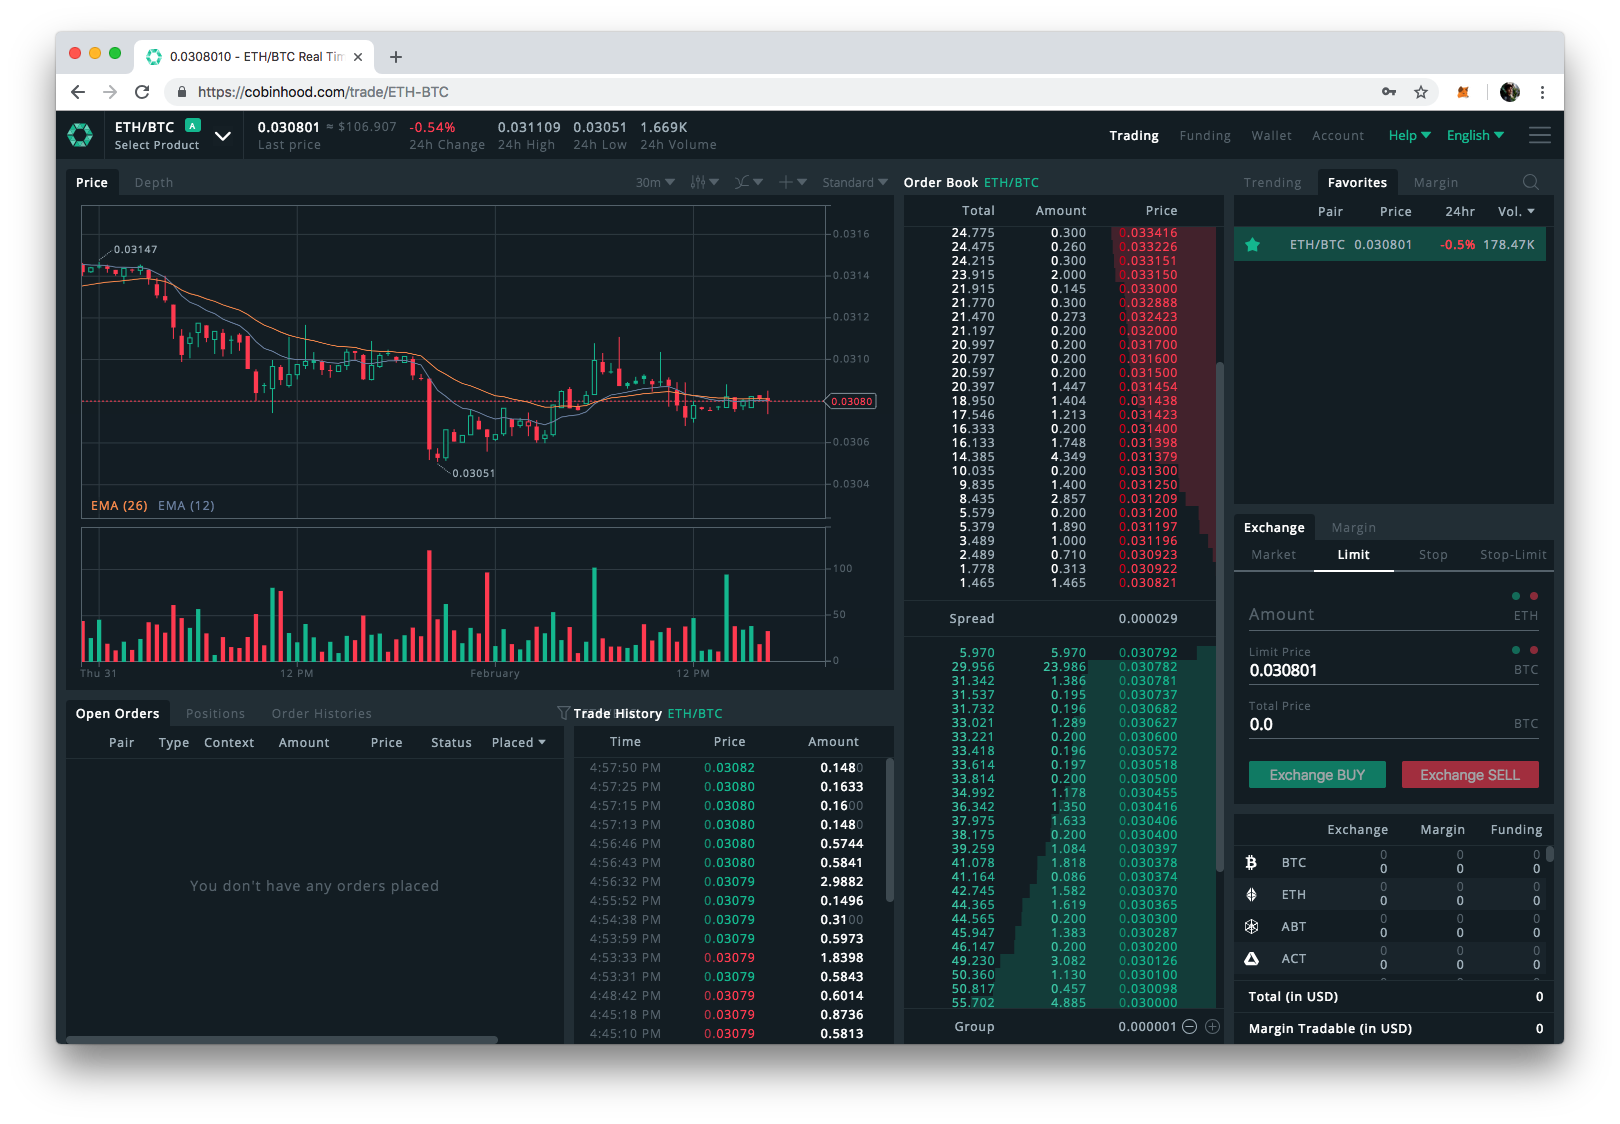
Task: Reload the page
Action: (142, 92)
